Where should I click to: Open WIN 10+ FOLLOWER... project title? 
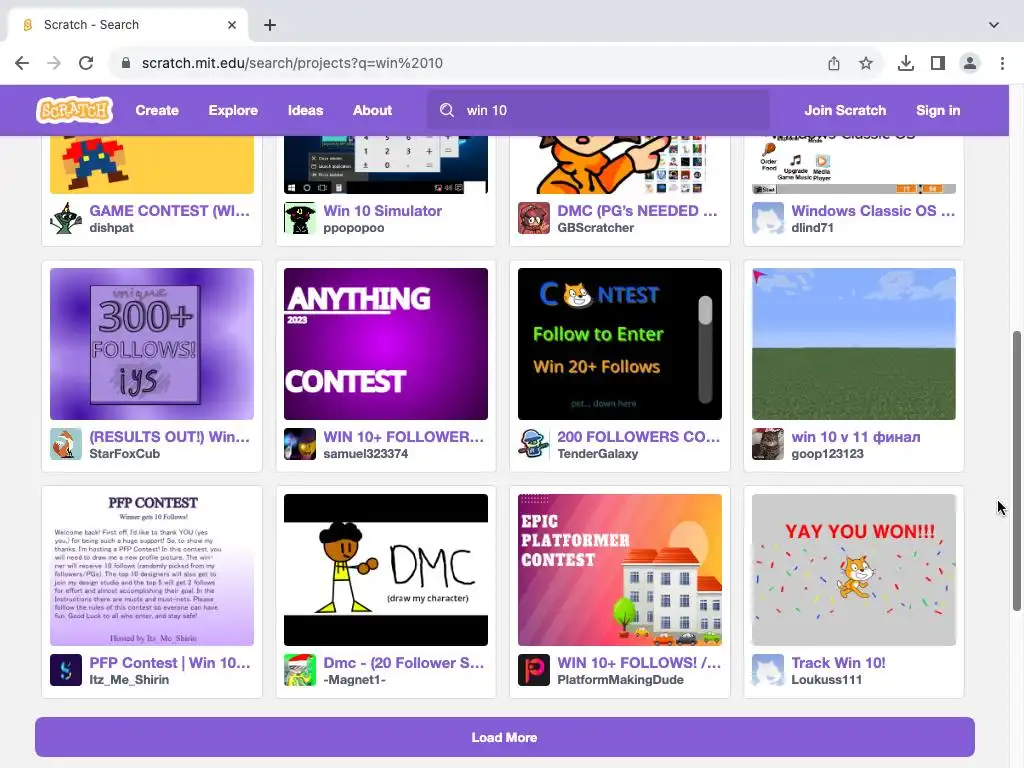pyautogui.click(x=404, y=437)
